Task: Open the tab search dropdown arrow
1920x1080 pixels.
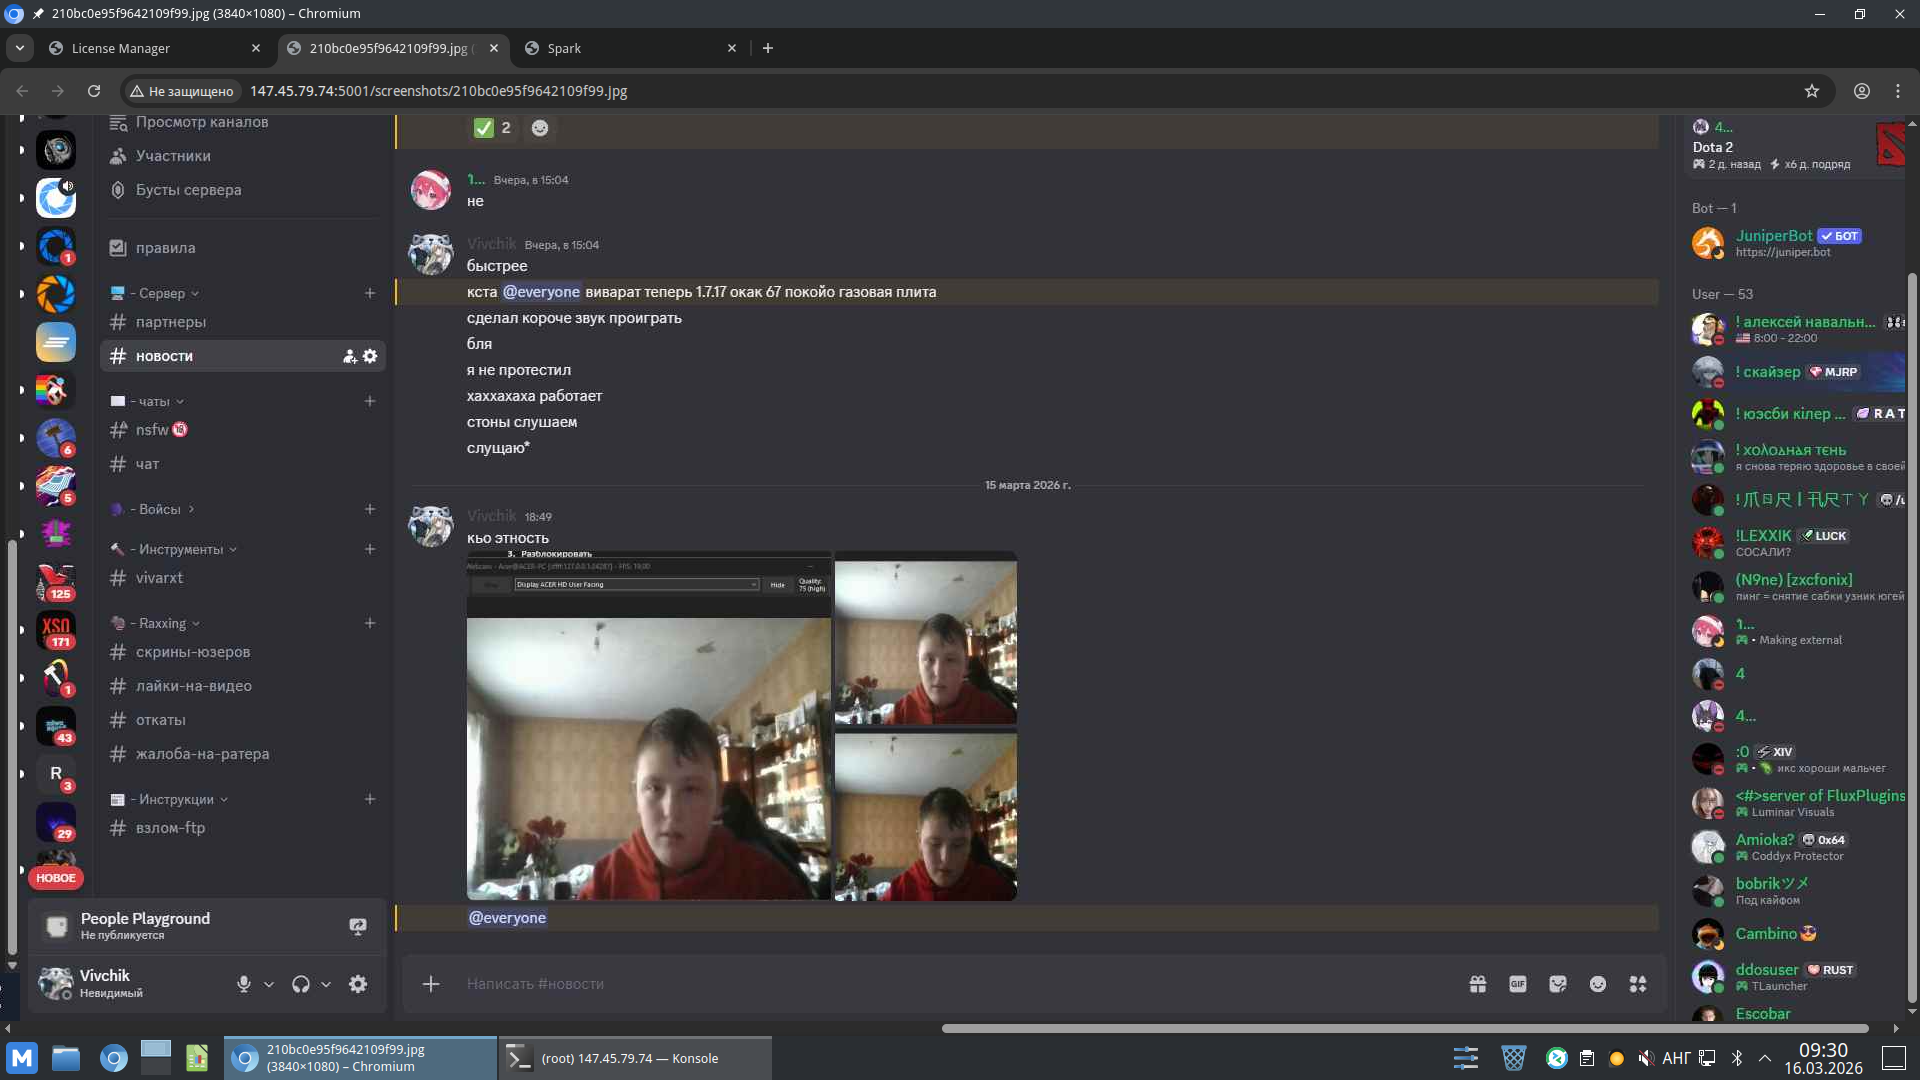Action: coord(19,48)
